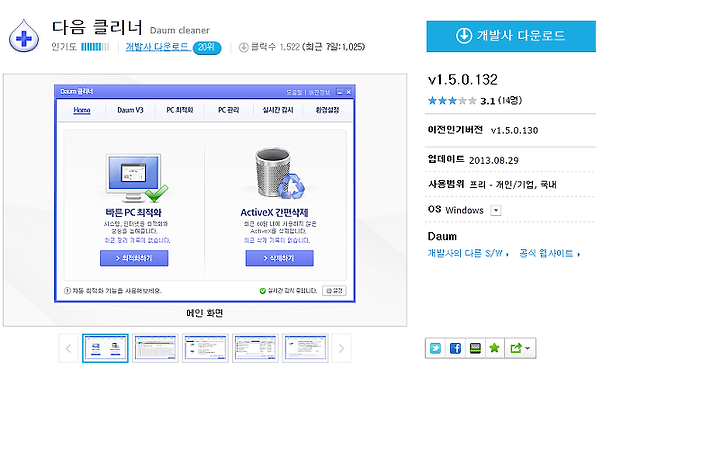Image resolution: width=720 pixels, height=450 pixels.
Task: Click 버전정보 link in title bar
Action: coord(319,92)
